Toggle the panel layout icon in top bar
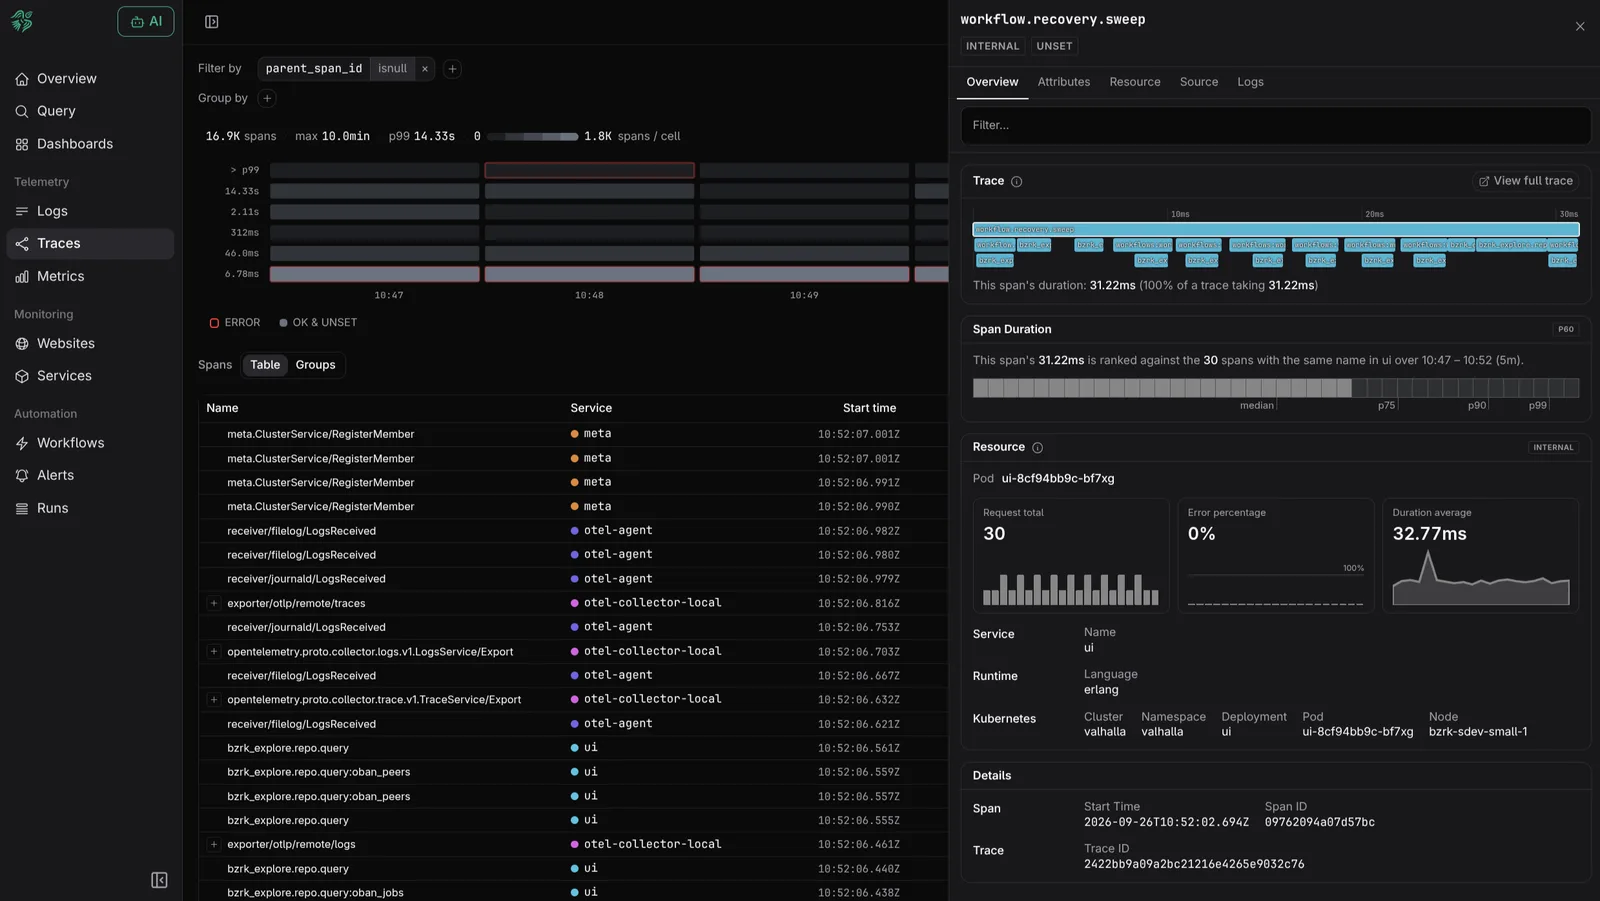The height and width of the screenshot is (901, 1600). tap(212, 22)
